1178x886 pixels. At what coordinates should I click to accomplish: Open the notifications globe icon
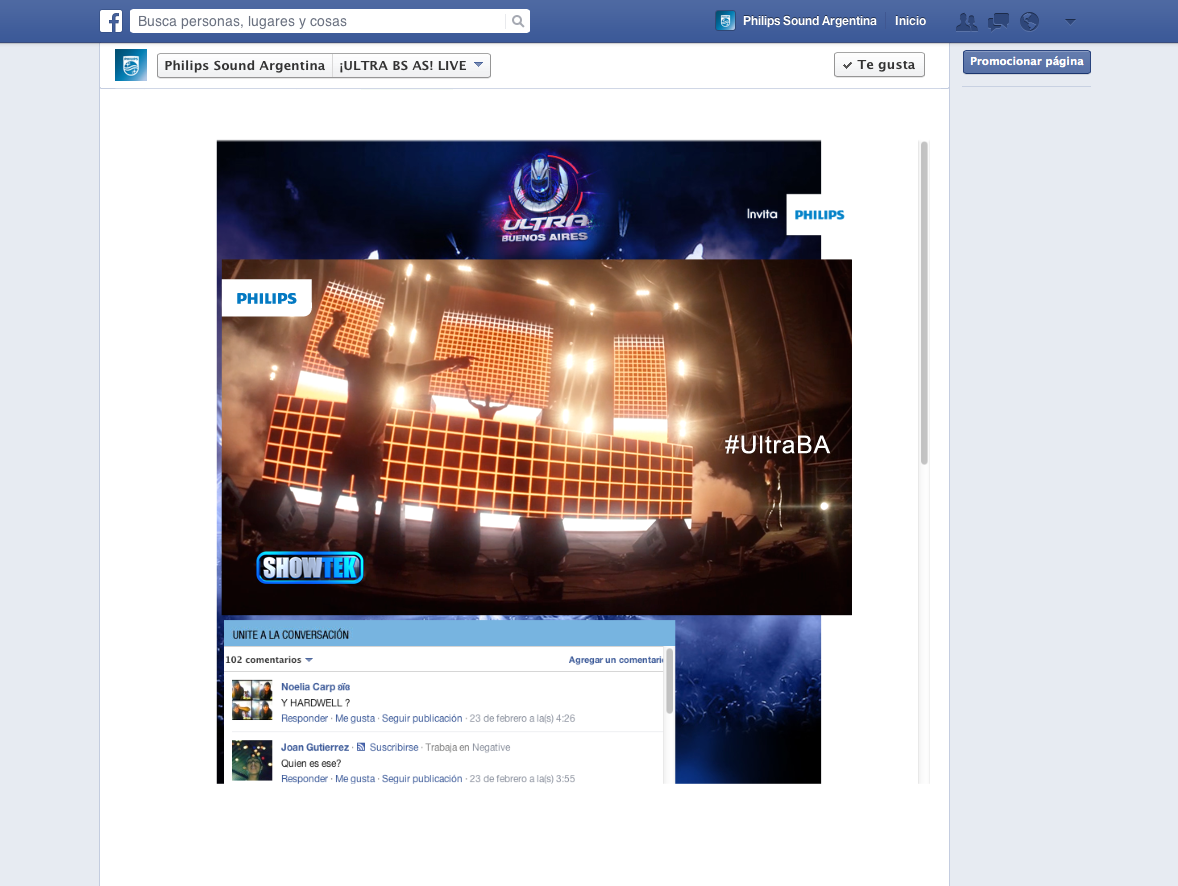(x=1029, y=22)
